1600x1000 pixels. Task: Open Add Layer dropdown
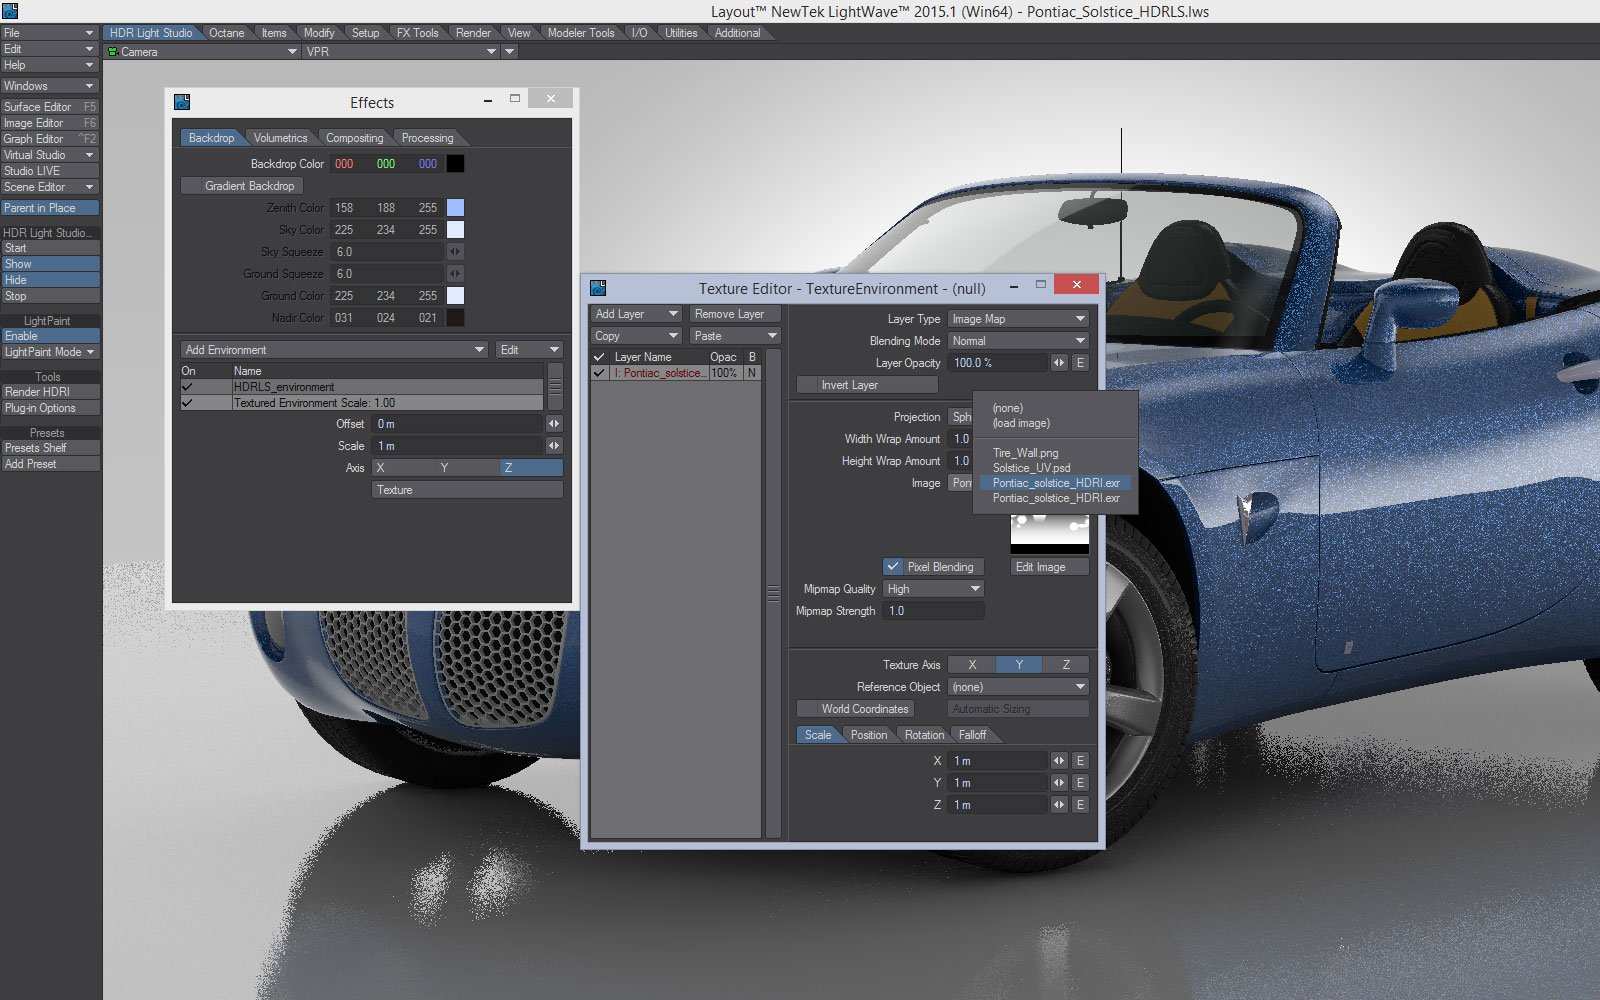tap(636, 314)
